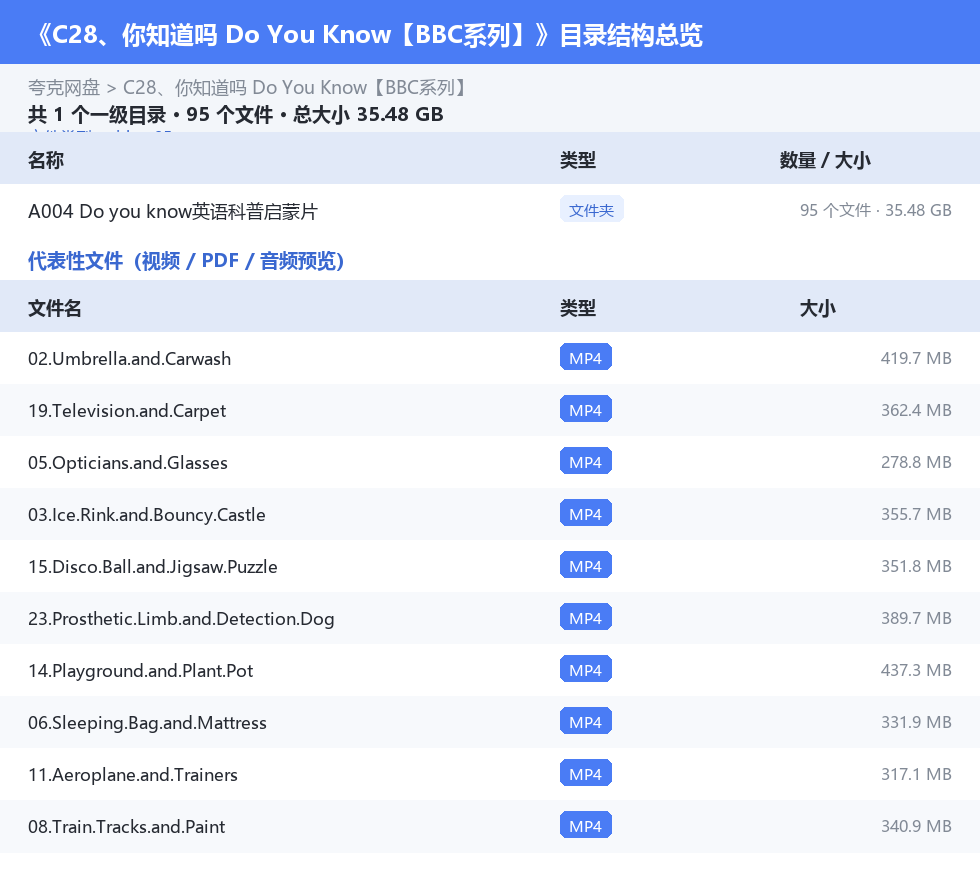Click the 名称 column header
This screenshot has height=884, width=980.
[x=46, y=160]
